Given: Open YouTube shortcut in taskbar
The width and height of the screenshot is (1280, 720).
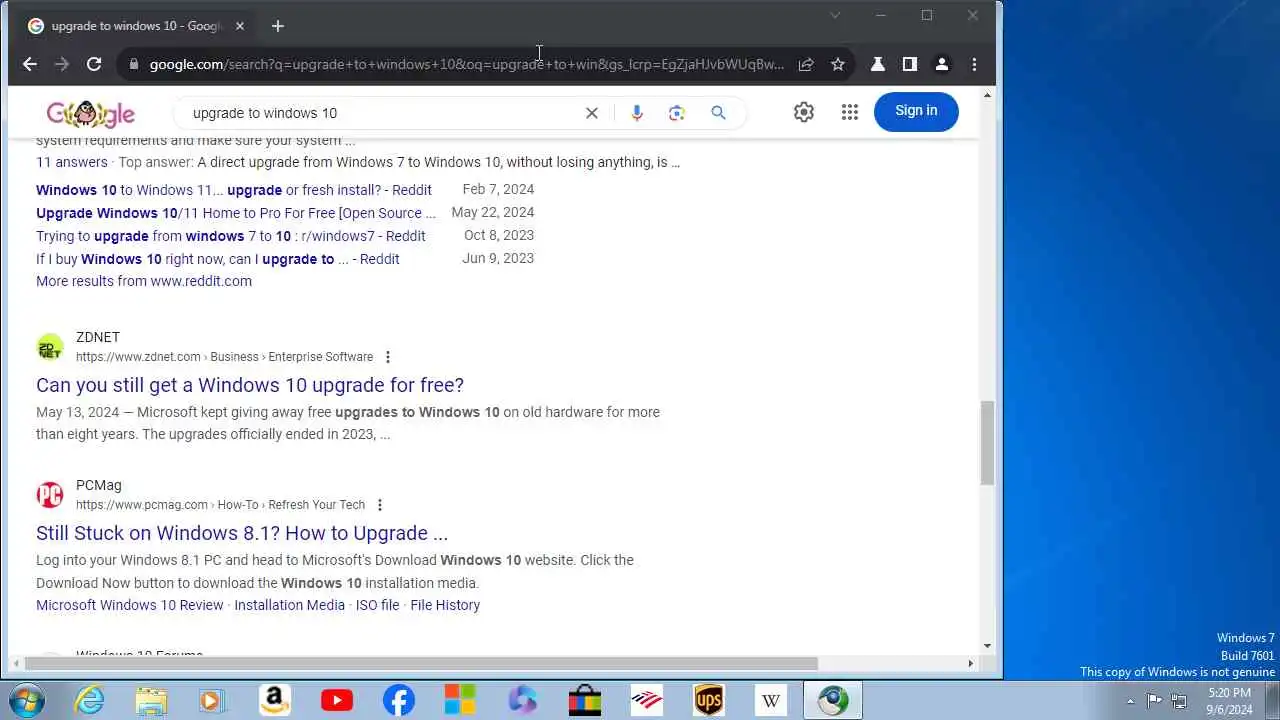Looking at the screenshot, I should (337, 701).
